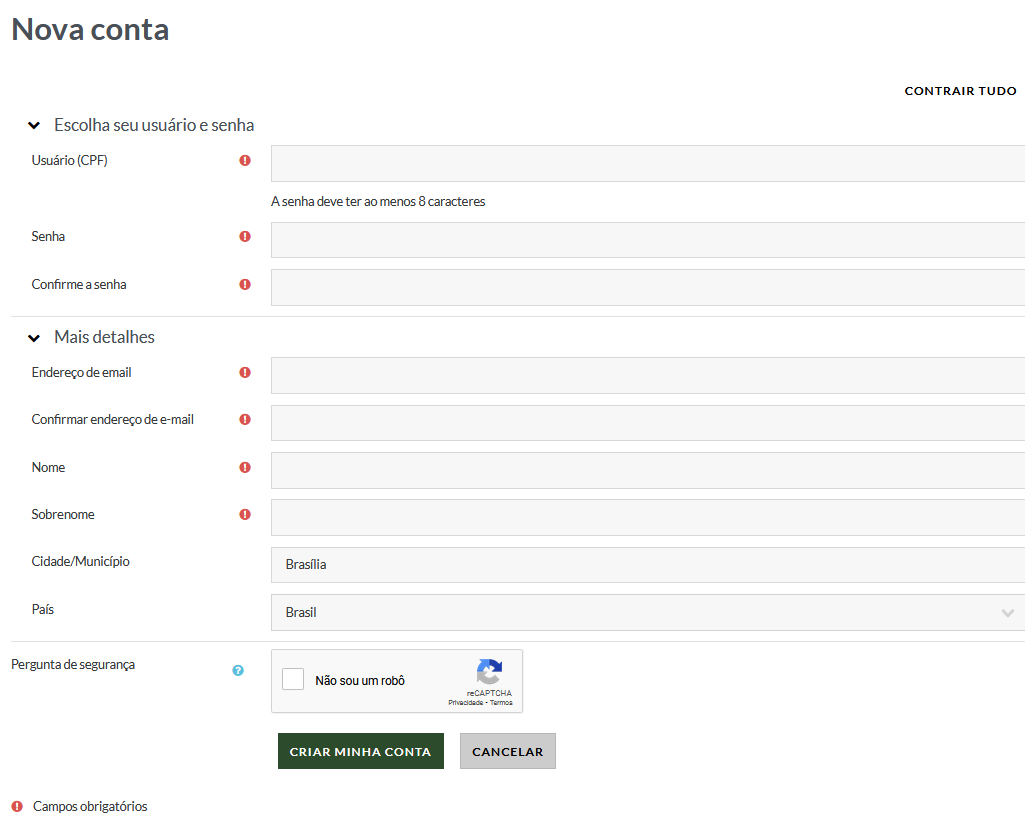Collapse the "Escolha seu usuário e senha" section
The width and height of the screenshot is (1025, 822).
pos(34,126)
